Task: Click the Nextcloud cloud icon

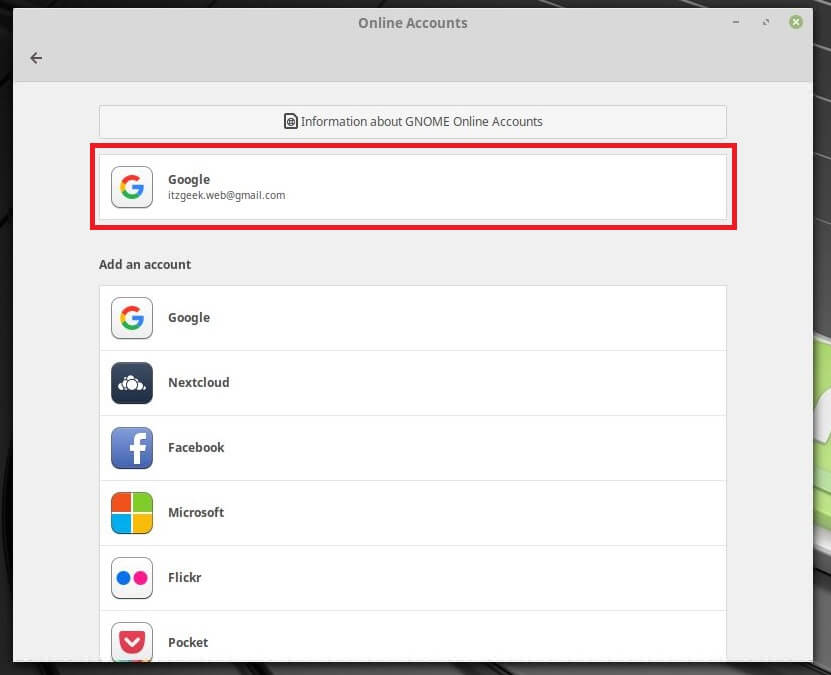Action: point(132,383)
